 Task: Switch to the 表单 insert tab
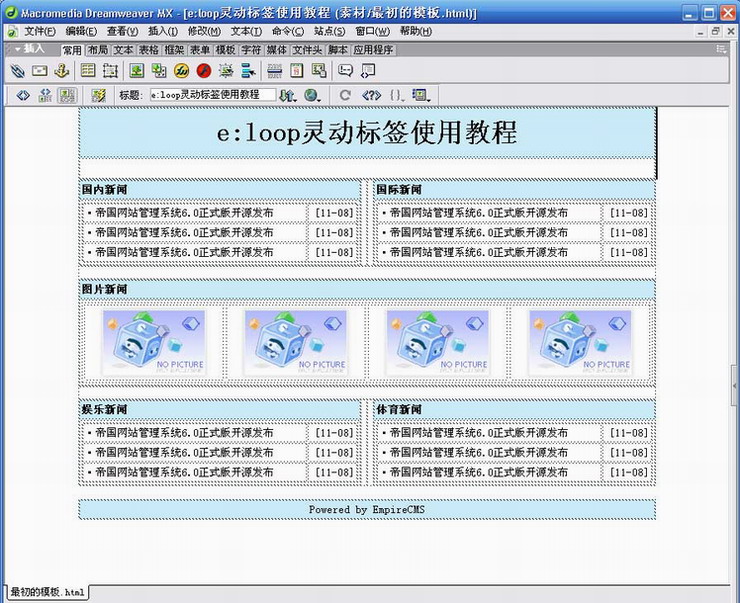pos(199,49)
